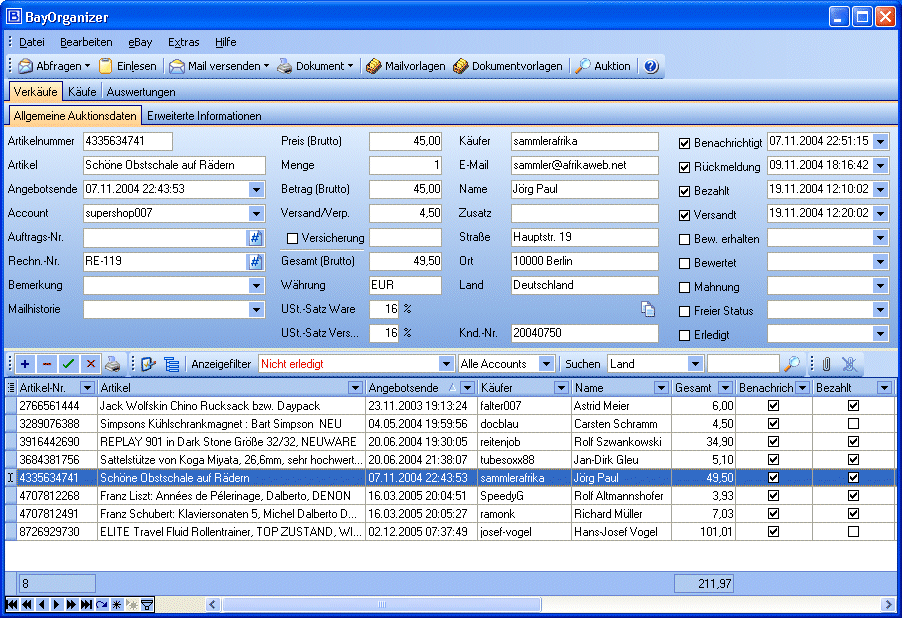Click the Einlesen clipboard icon
Image resolution: width=902 pixels, height=618 pixels.
(106, 66)
